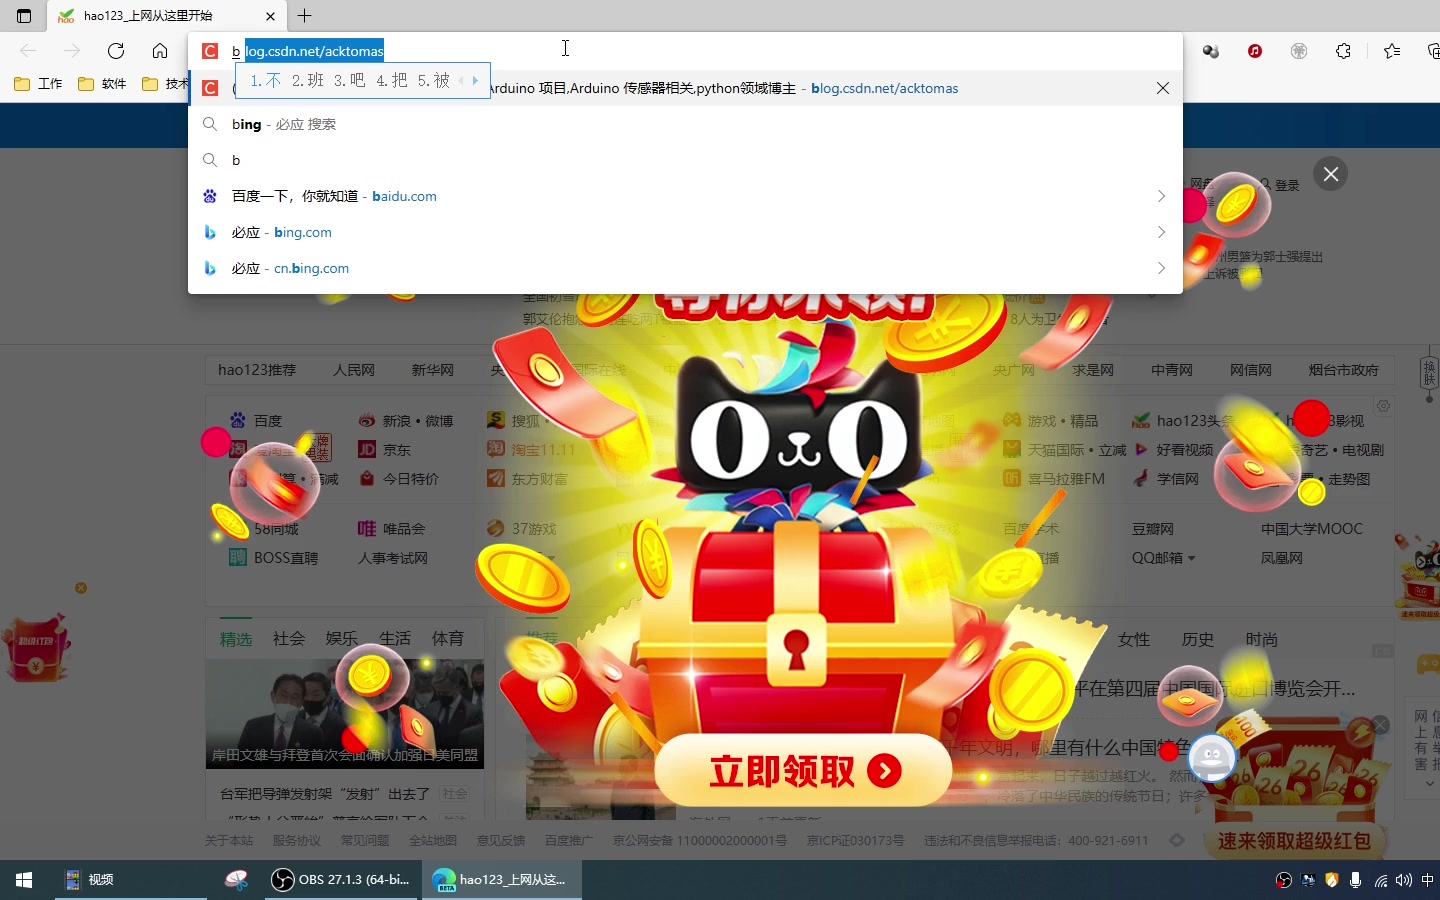
Task: Select the hao123 browser tab
Action: coord(166,16)
